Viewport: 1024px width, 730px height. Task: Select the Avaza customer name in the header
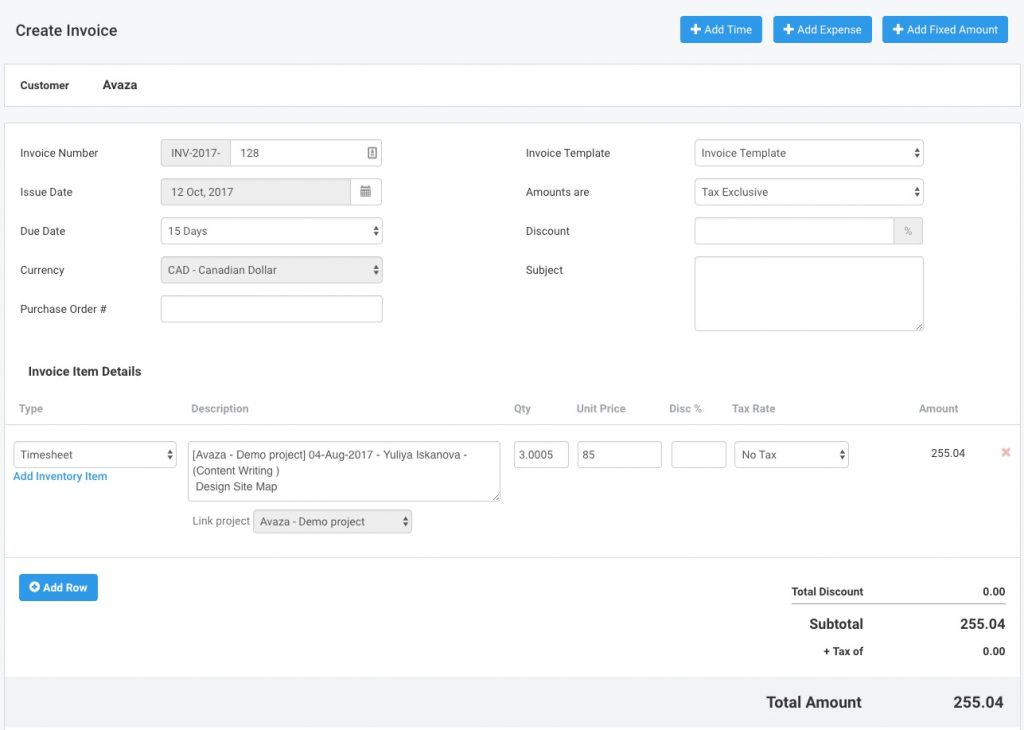coord(119,84)
